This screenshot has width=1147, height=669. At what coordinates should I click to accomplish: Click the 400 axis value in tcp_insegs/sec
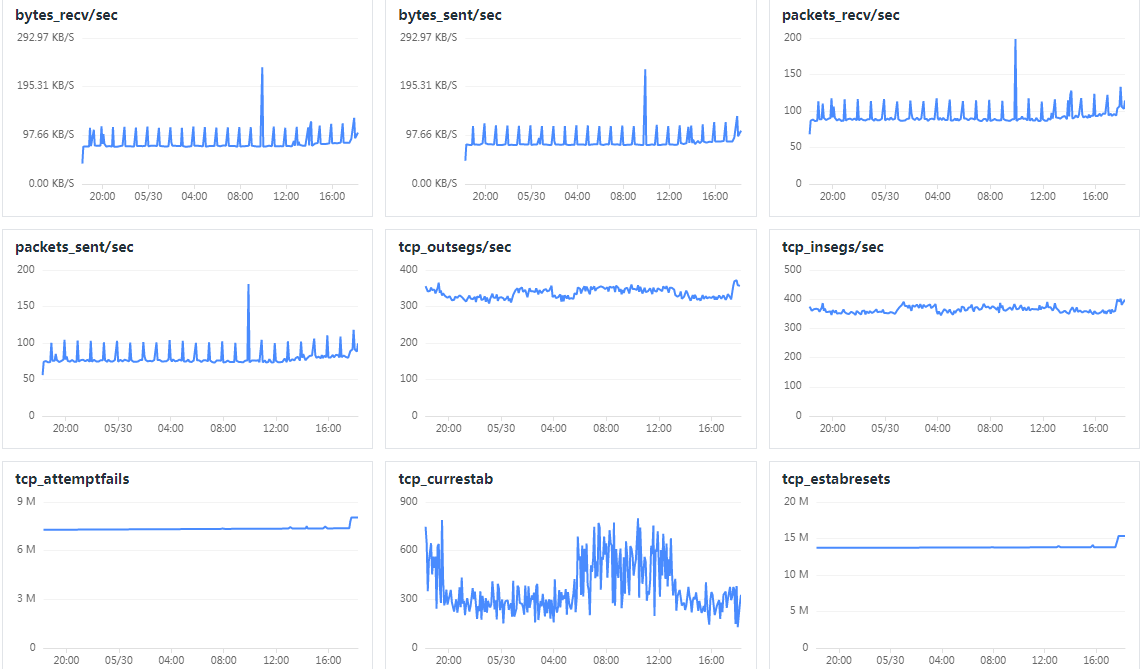(793, 298)
